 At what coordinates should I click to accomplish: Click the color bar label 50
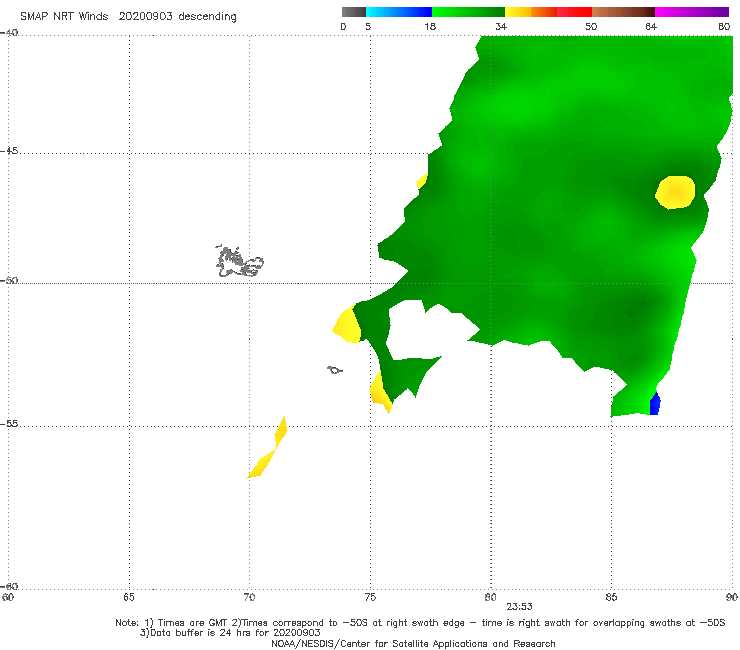(591, 26)
